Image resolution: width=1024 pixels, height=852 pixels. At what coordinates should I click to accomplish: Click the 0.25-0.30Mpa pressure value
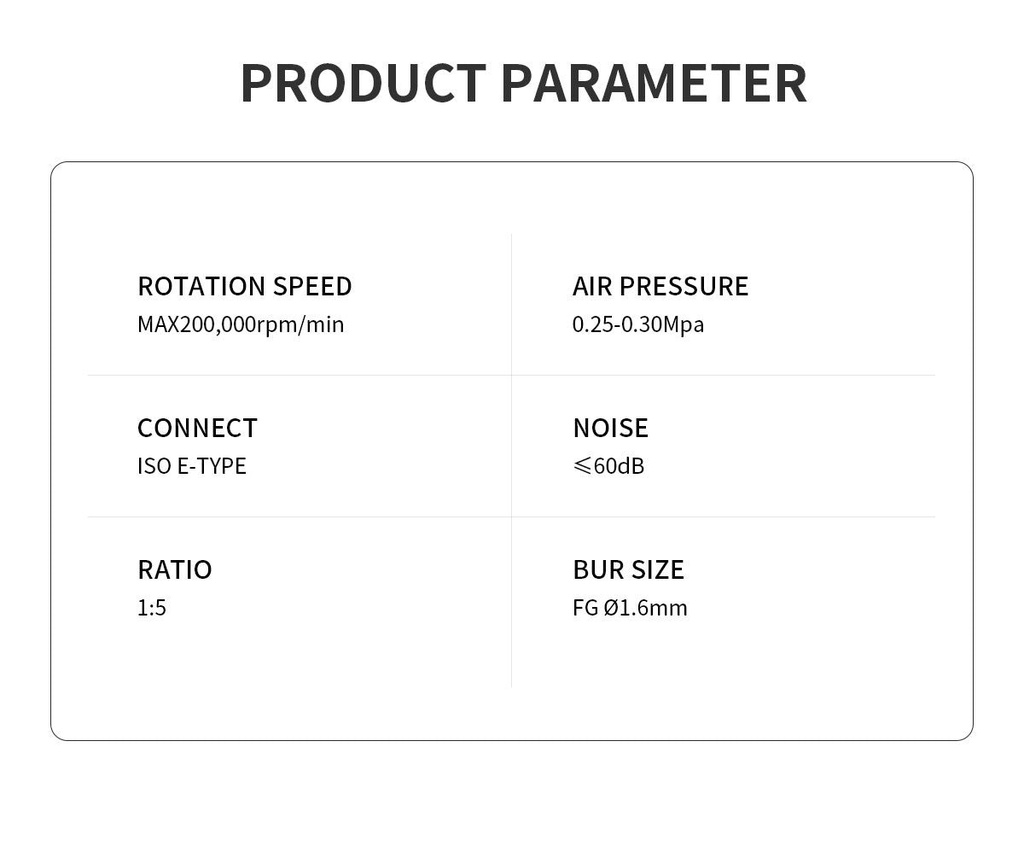[638, 325]
